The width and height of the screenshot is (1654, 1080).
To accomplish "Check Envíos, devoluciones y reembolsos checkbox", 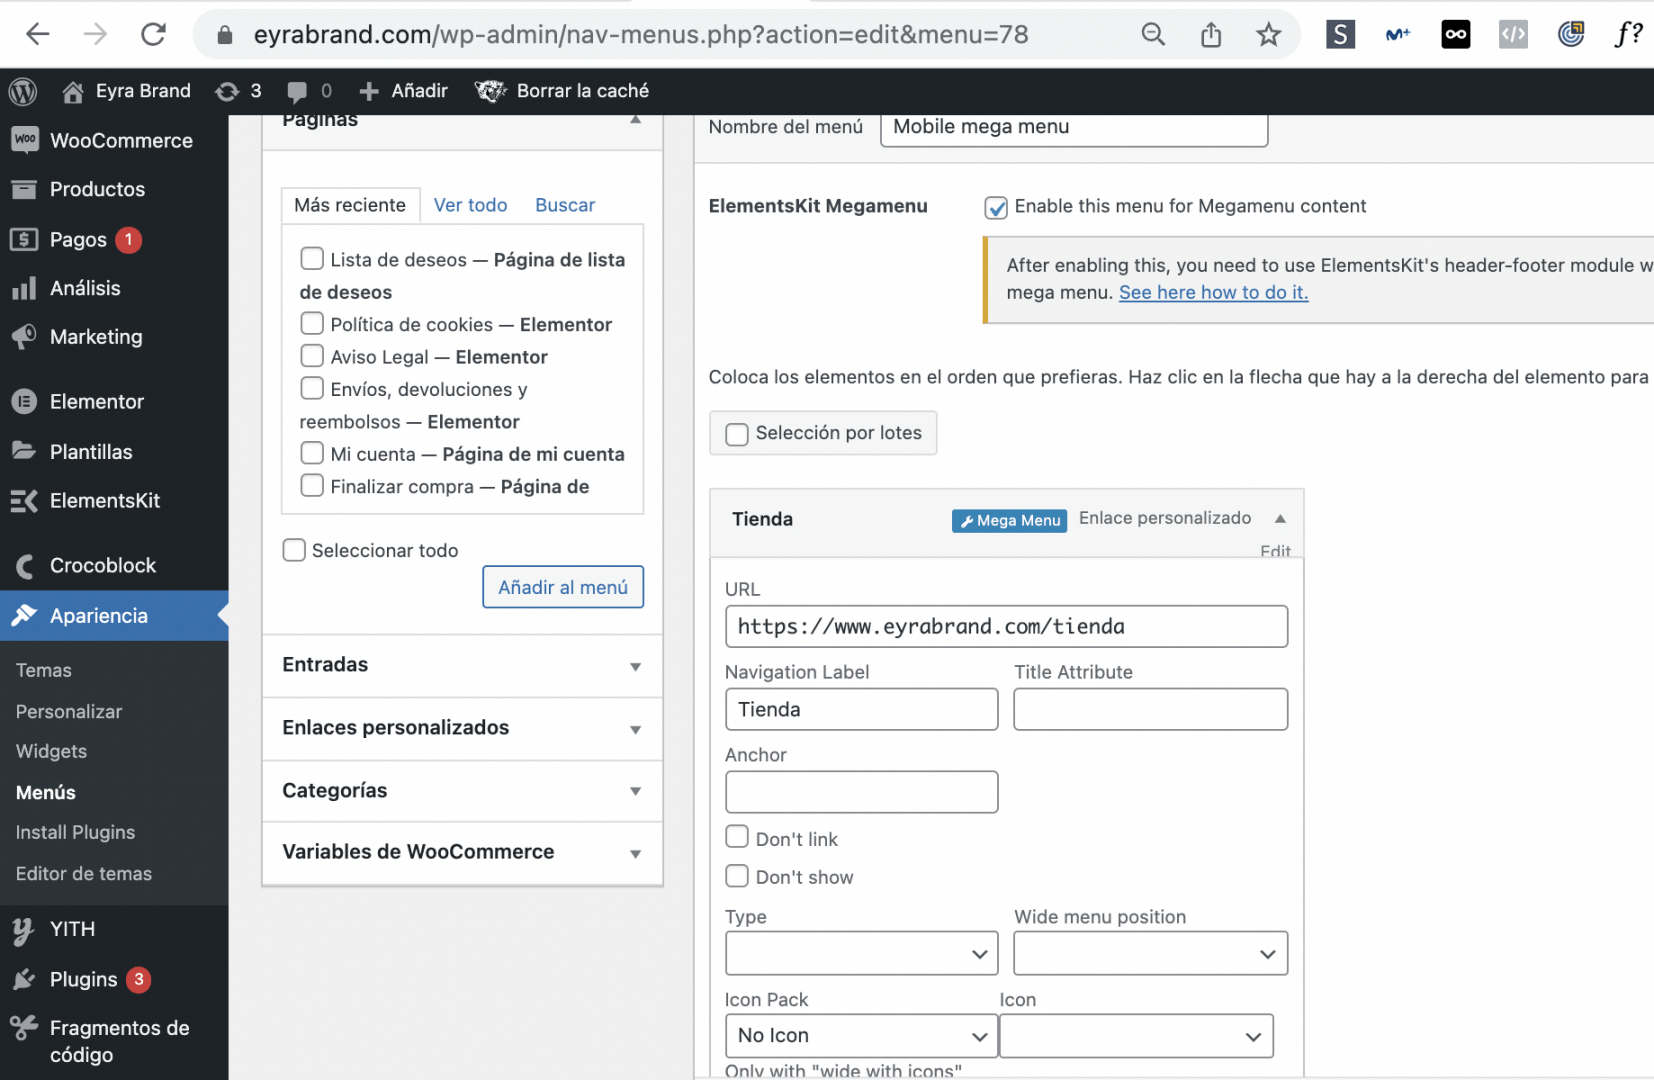I will pyautogui.click(x=312, y=388).
